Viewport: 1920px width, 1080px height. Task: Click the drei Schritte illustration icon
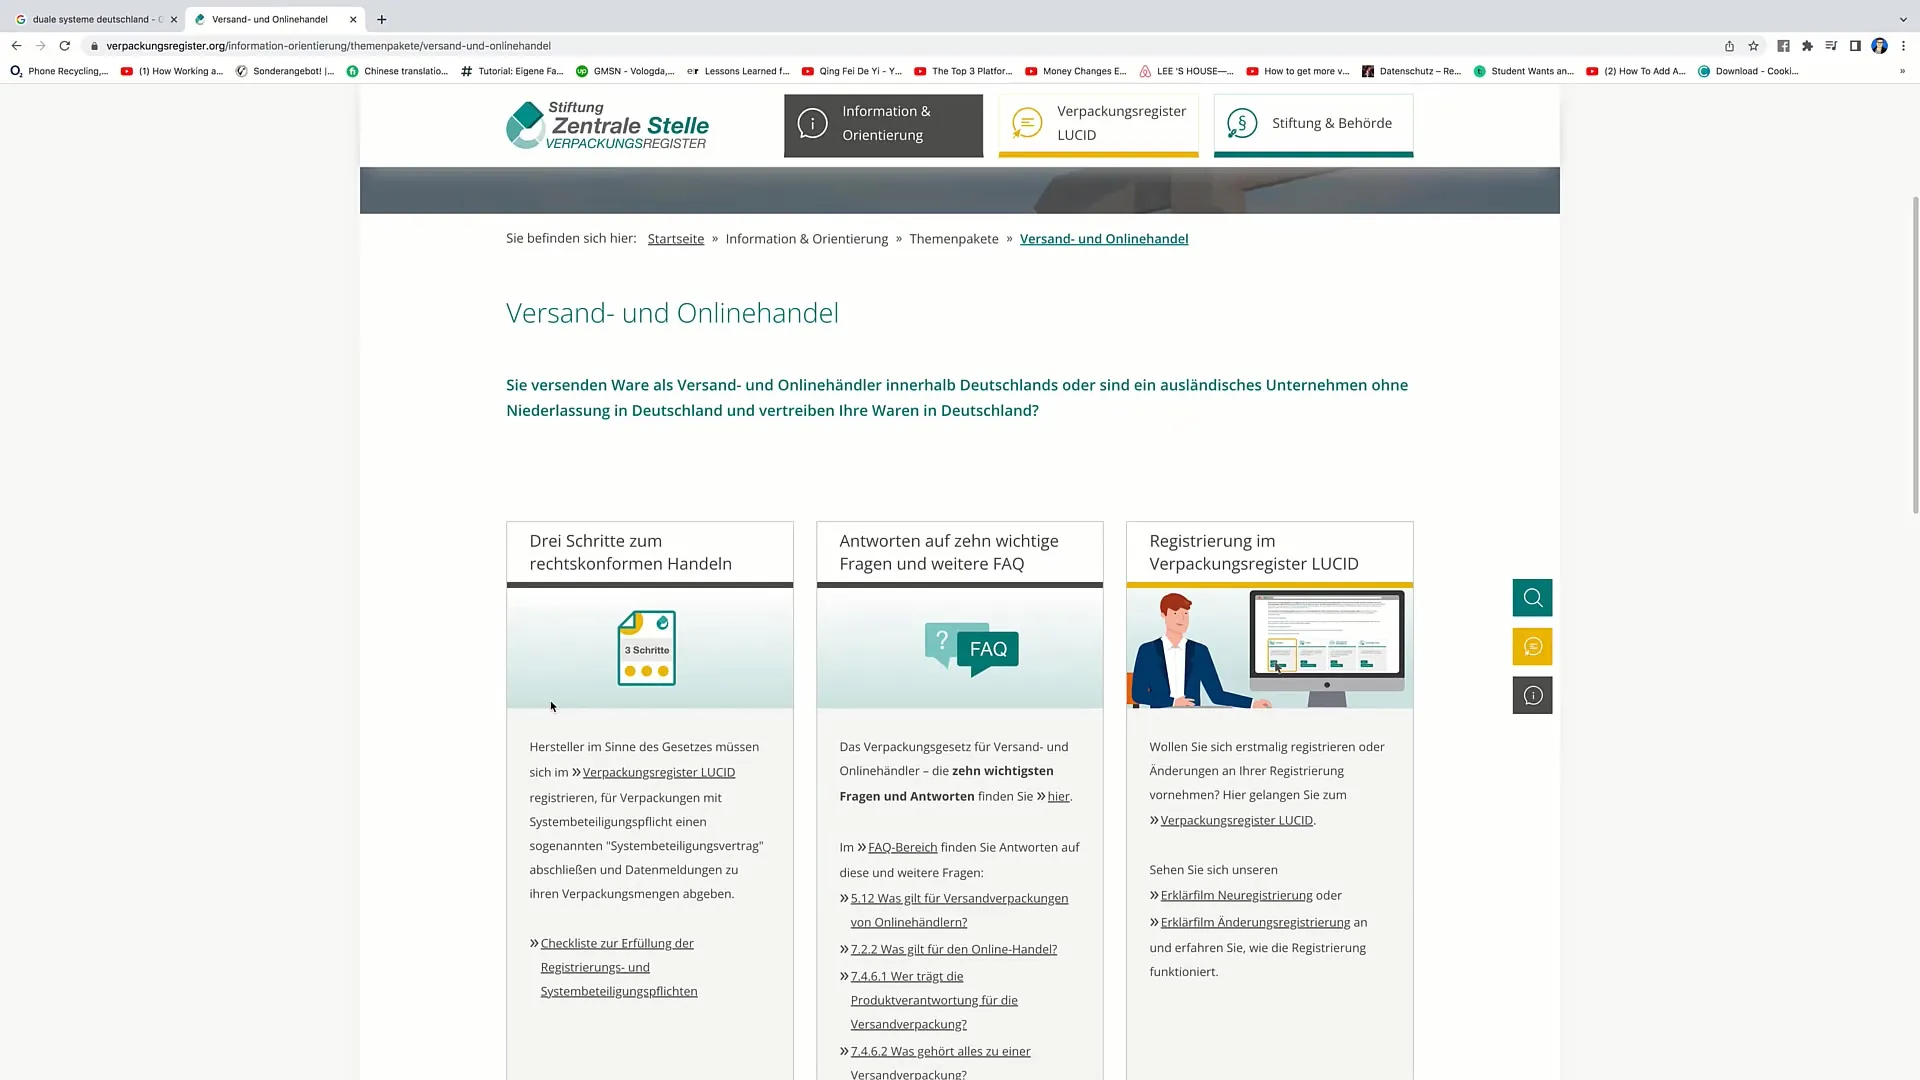(x=647, y=646)
